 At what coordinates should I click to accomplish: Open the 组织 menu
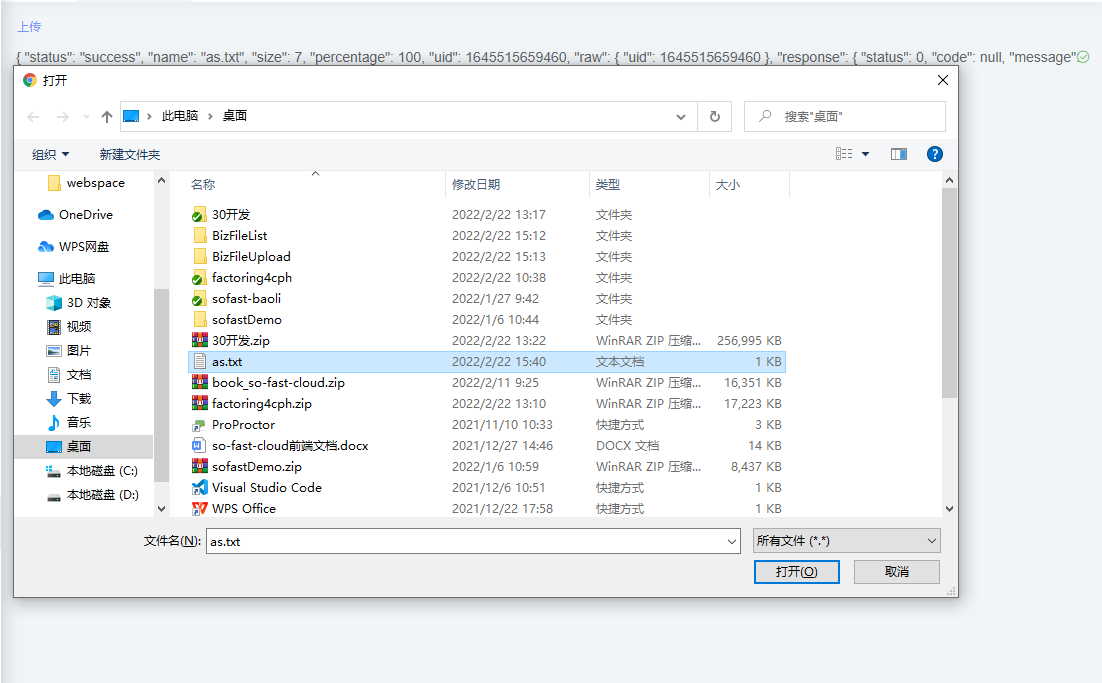[50, 155]
